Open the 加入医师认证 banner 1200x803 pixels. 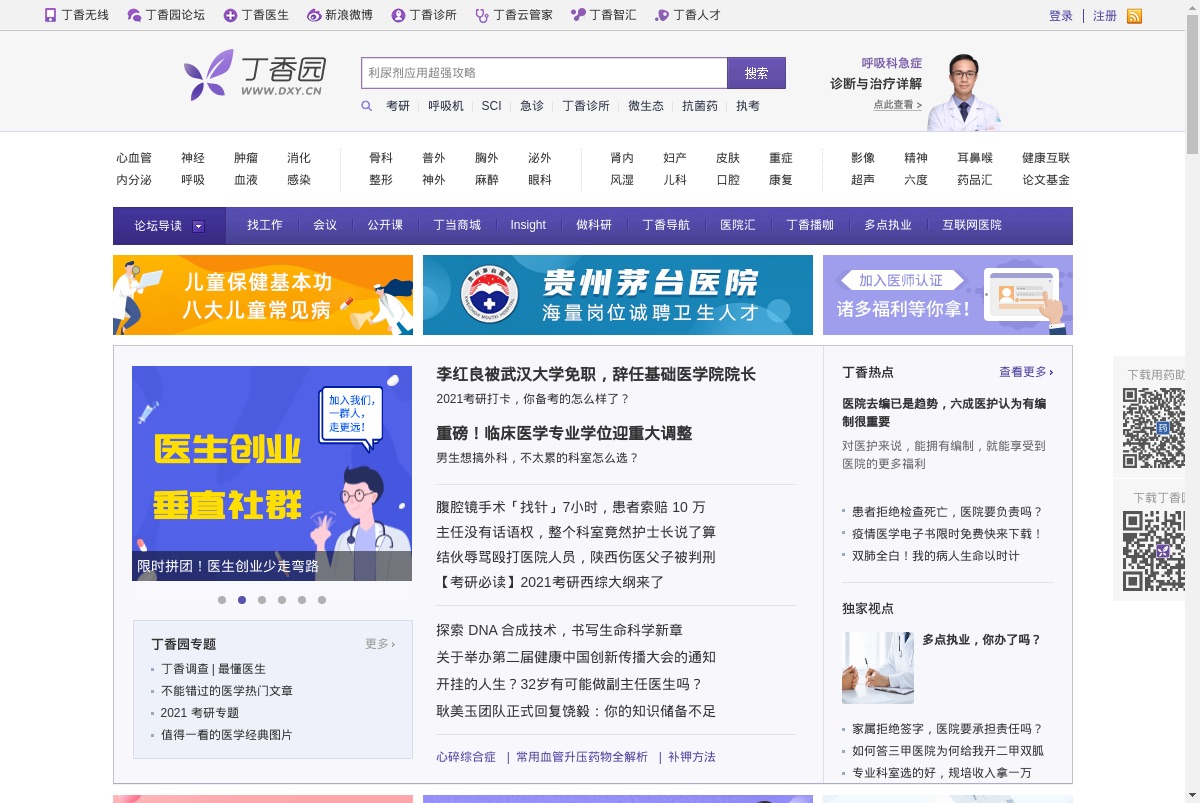click(x=948, y=295)
